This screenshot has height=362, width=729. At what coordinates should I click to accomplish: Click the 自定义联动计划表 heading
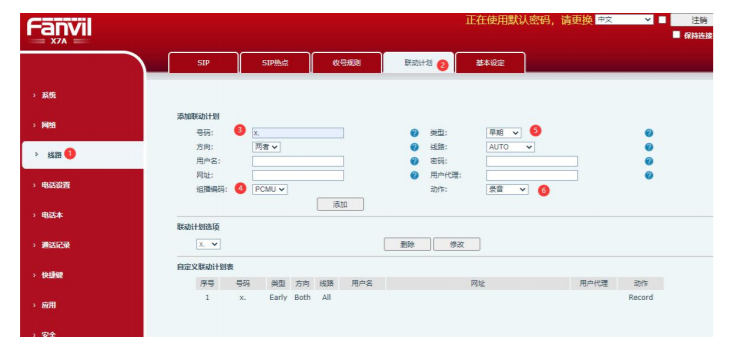coord(205,267)
